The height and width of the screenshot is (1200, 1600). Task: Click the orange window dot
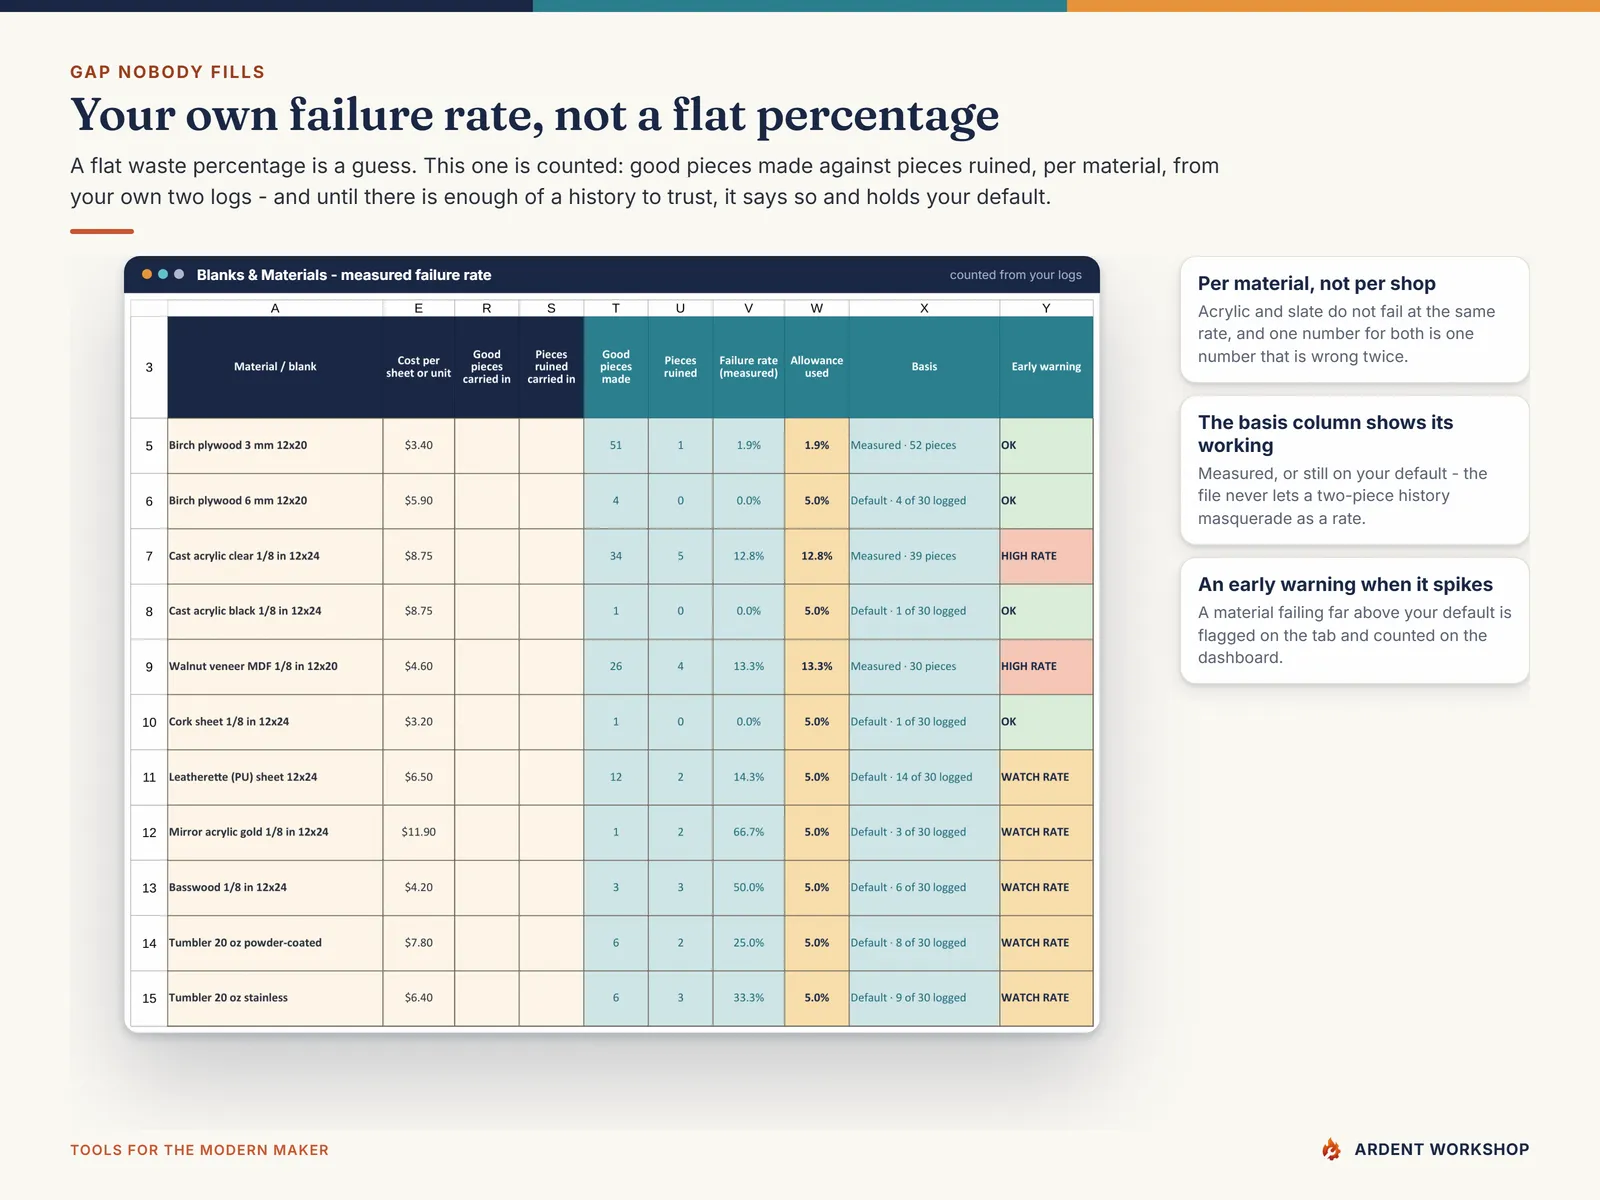[147, 274]
